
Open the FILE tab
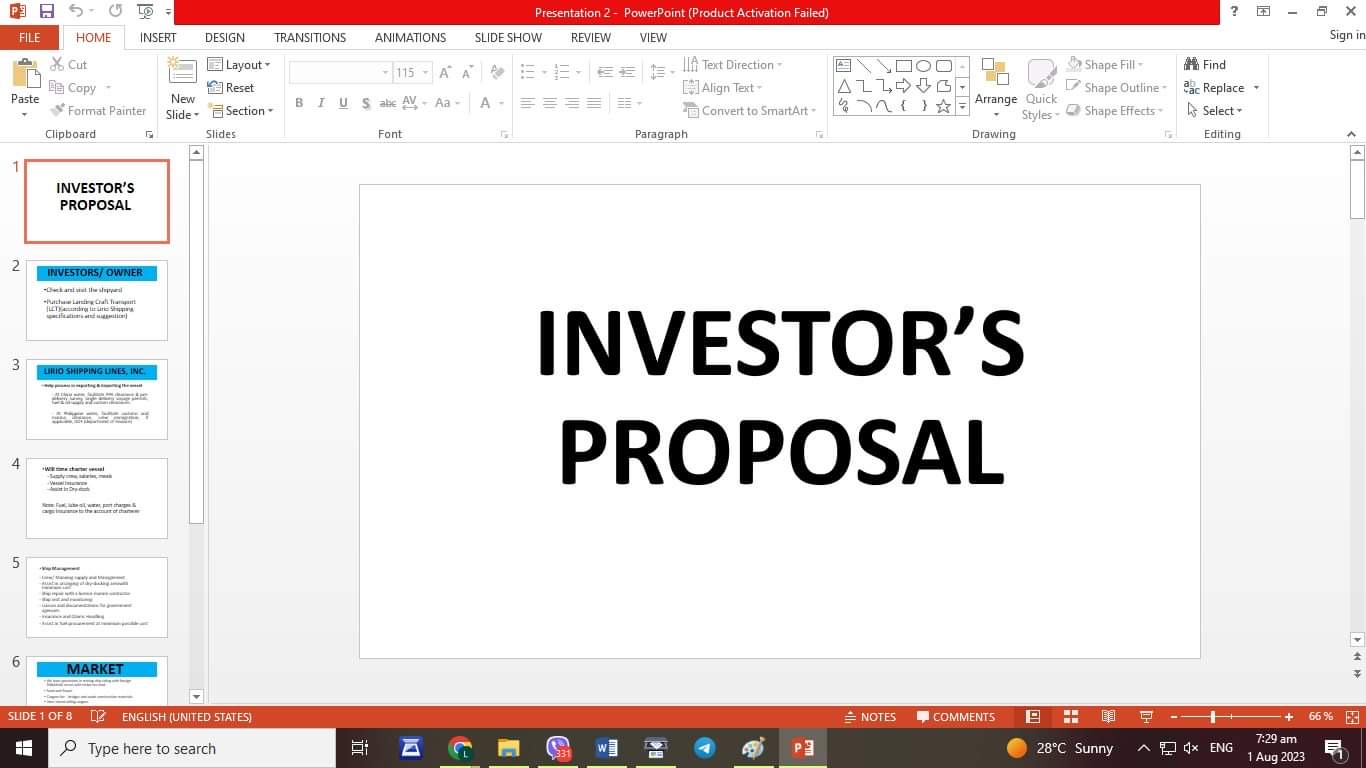(x=30, y=37)
